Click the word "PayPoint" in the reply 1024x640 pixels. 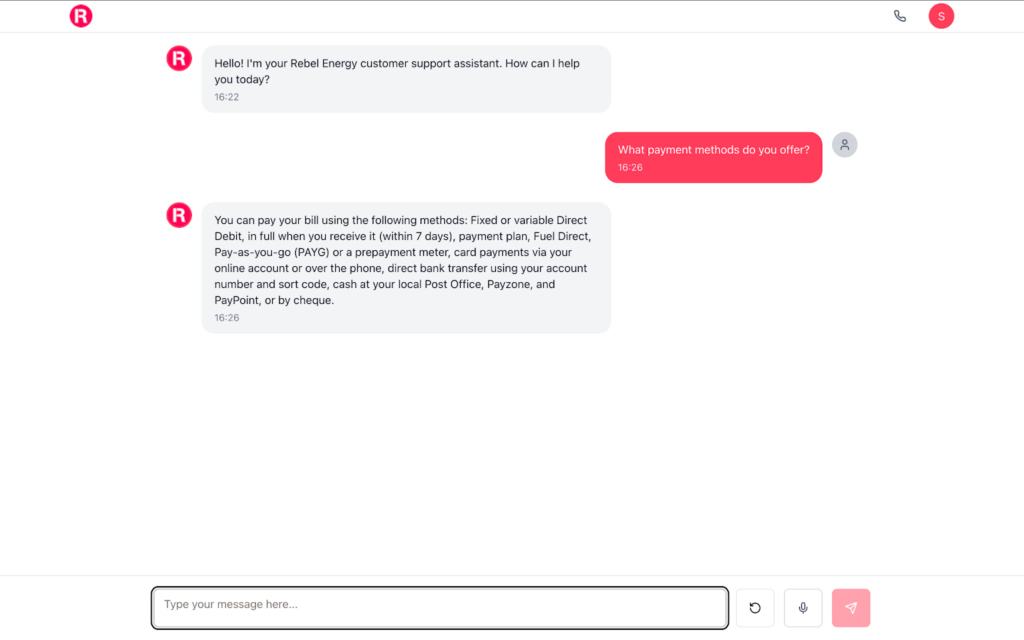point(237,300)
